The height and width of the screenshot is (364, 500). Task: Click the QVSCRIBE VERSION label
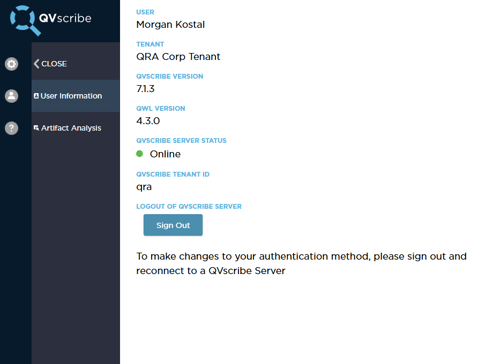pos(170,76)
